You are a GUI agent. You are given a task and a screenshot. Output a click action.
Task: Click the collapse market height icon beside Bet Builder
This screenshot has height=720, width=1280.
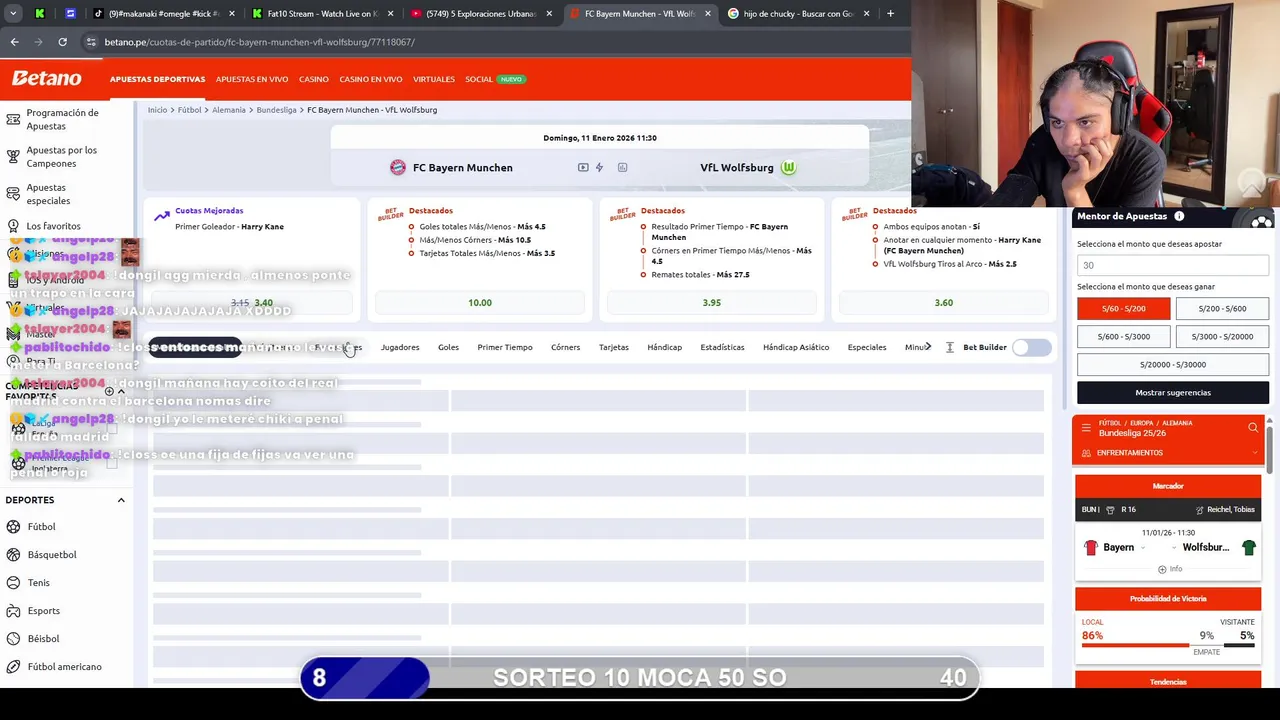949,347
